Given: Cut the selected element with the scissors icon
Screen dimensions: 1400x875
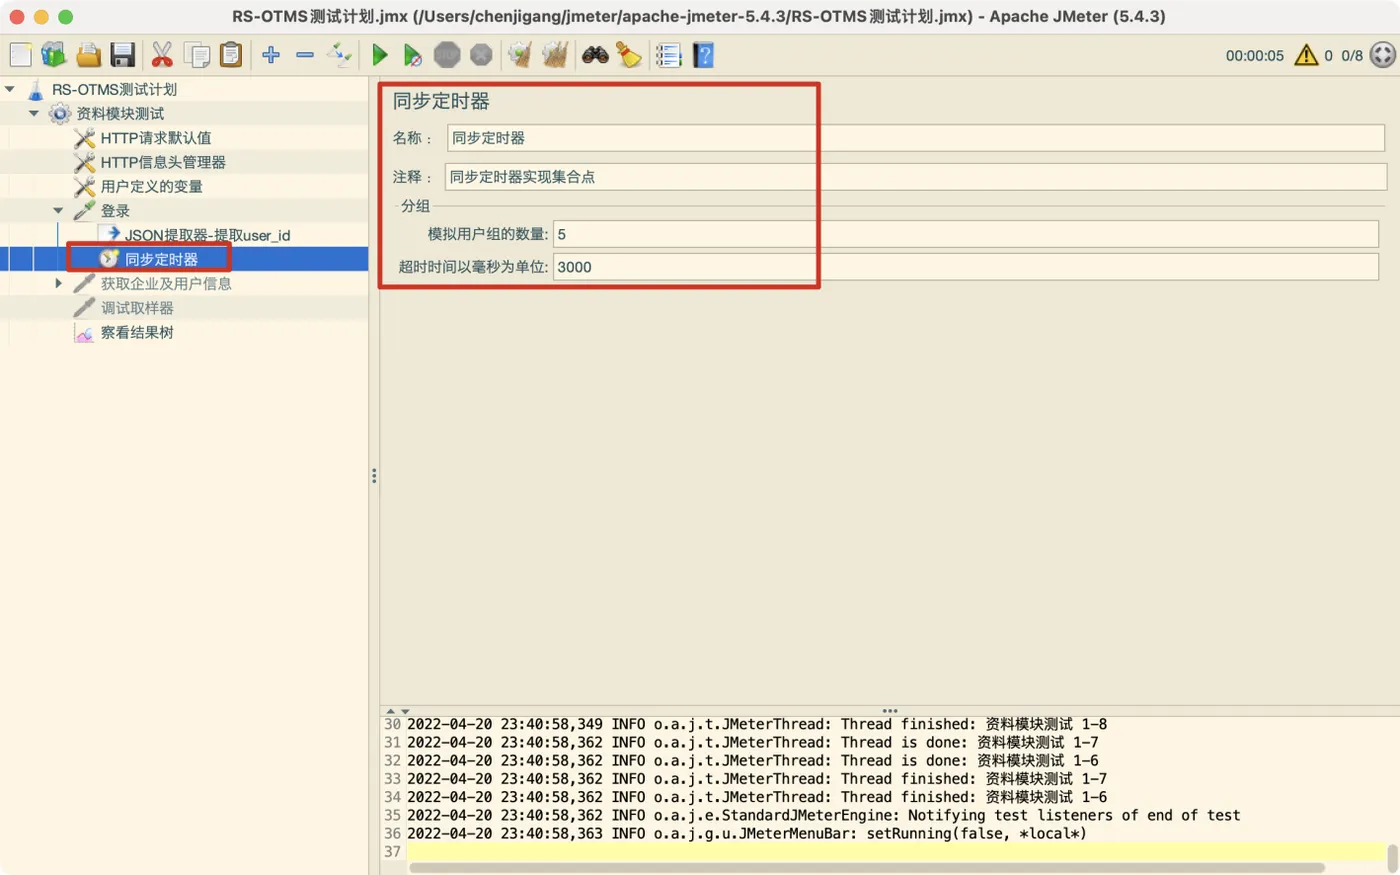Looking at the screenshot, I should (x=161, y=55).
